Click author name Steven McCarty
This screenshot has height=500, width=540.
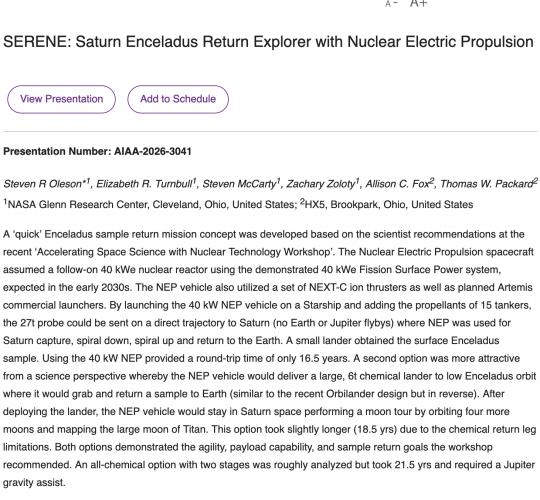[241, 184]
